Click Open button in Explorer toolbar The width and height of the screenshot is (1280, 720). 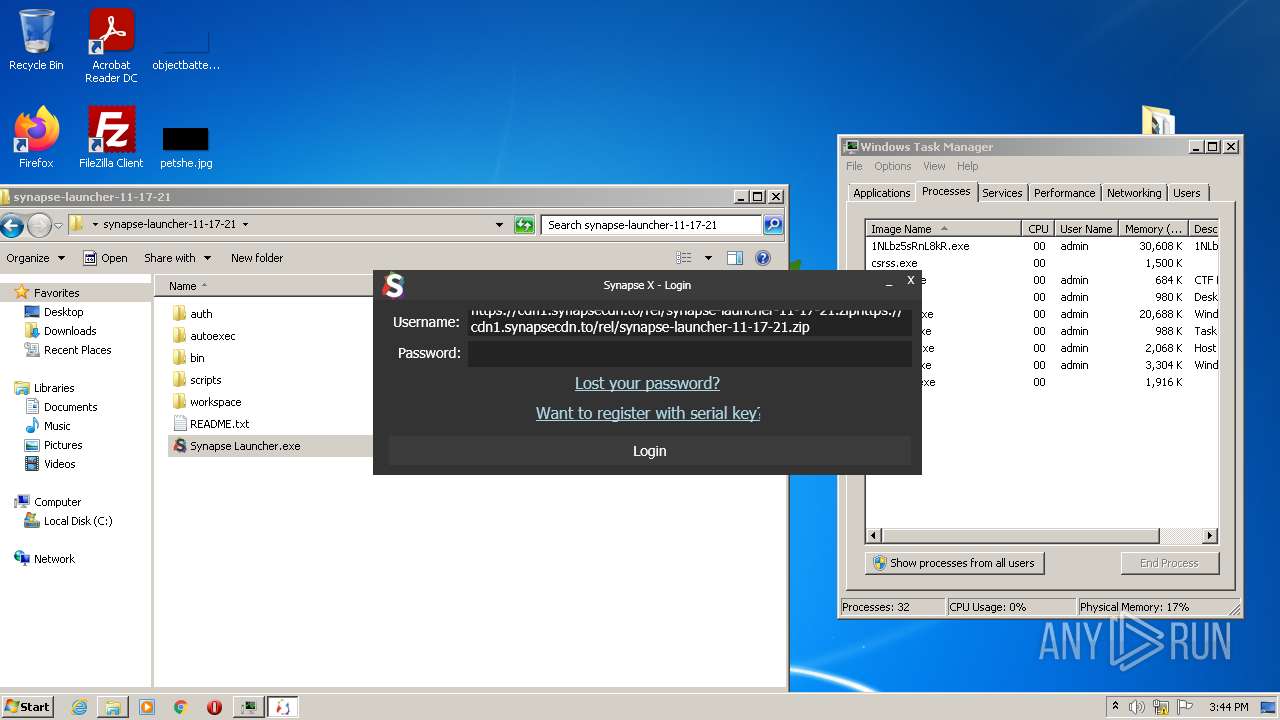point(105,258)
